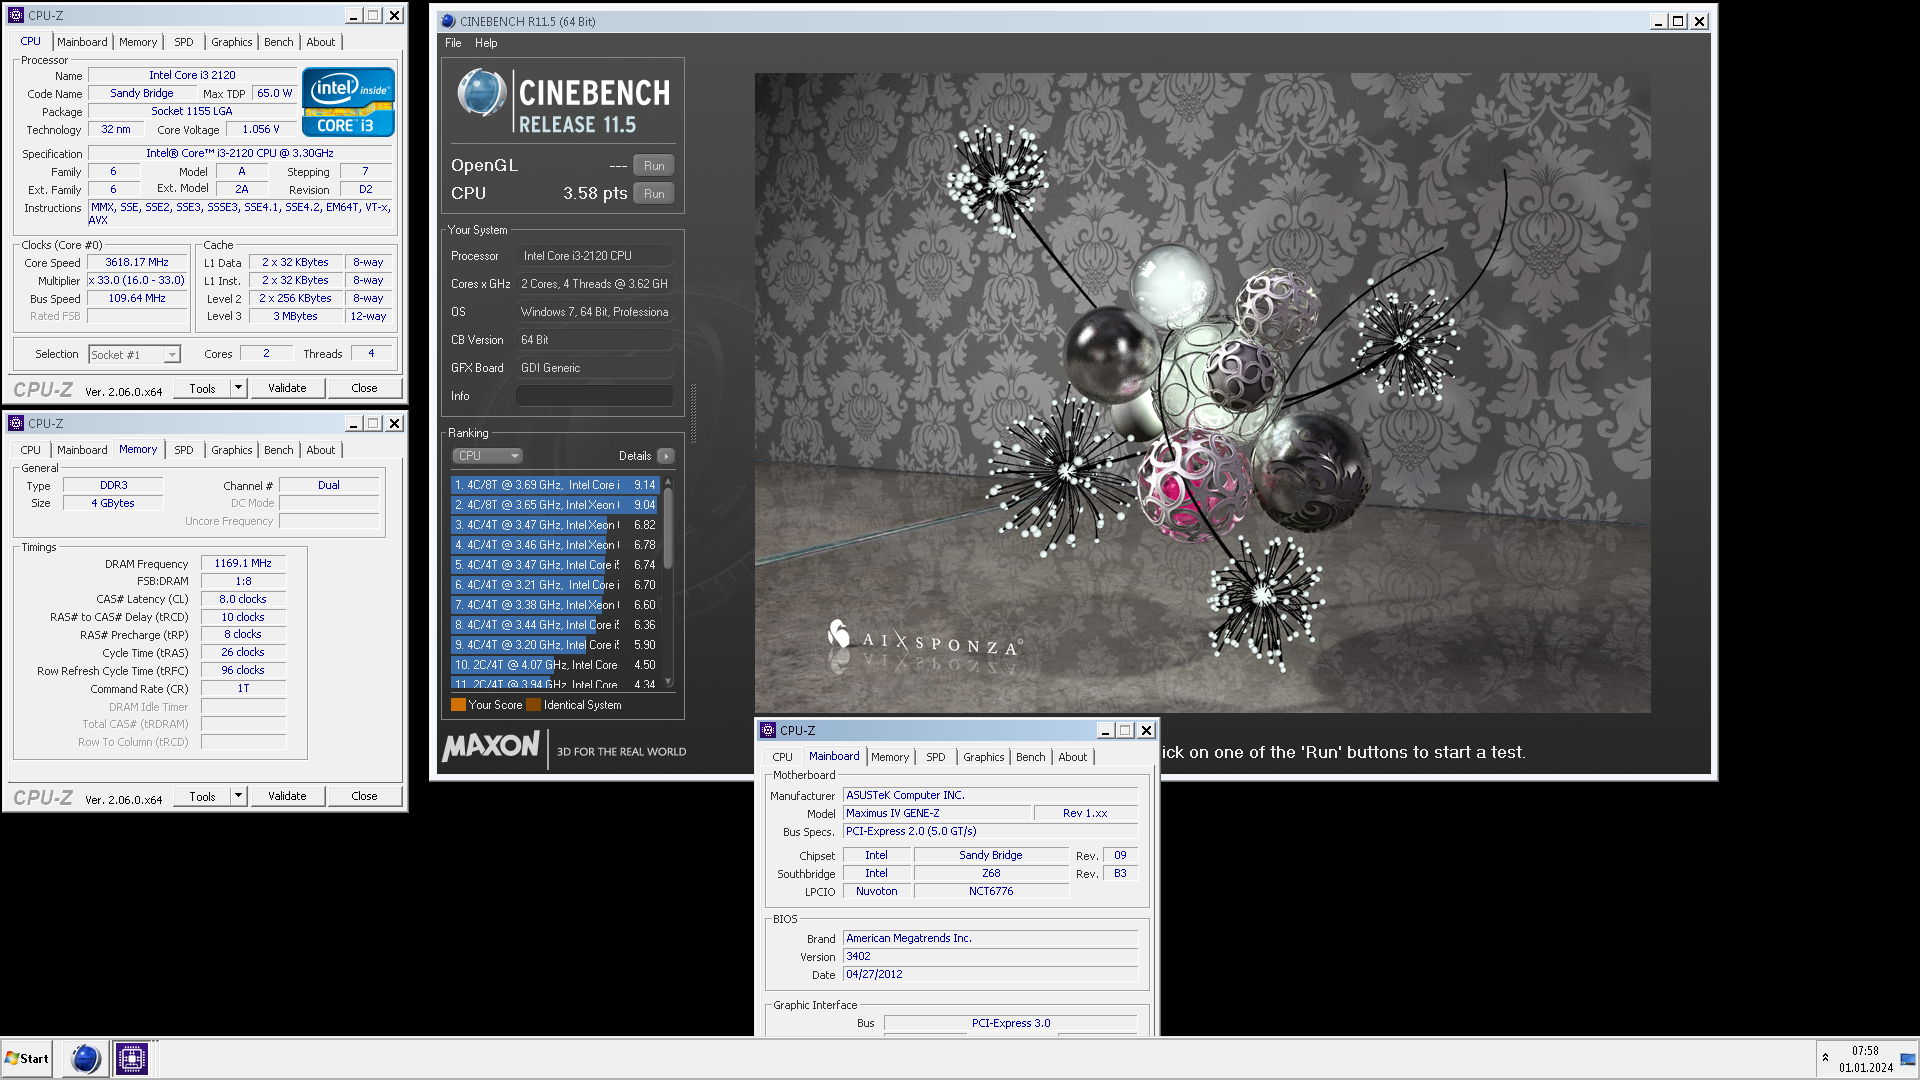
Task: Click Close button in top CPU-Z window
Action: pos(364,388)
